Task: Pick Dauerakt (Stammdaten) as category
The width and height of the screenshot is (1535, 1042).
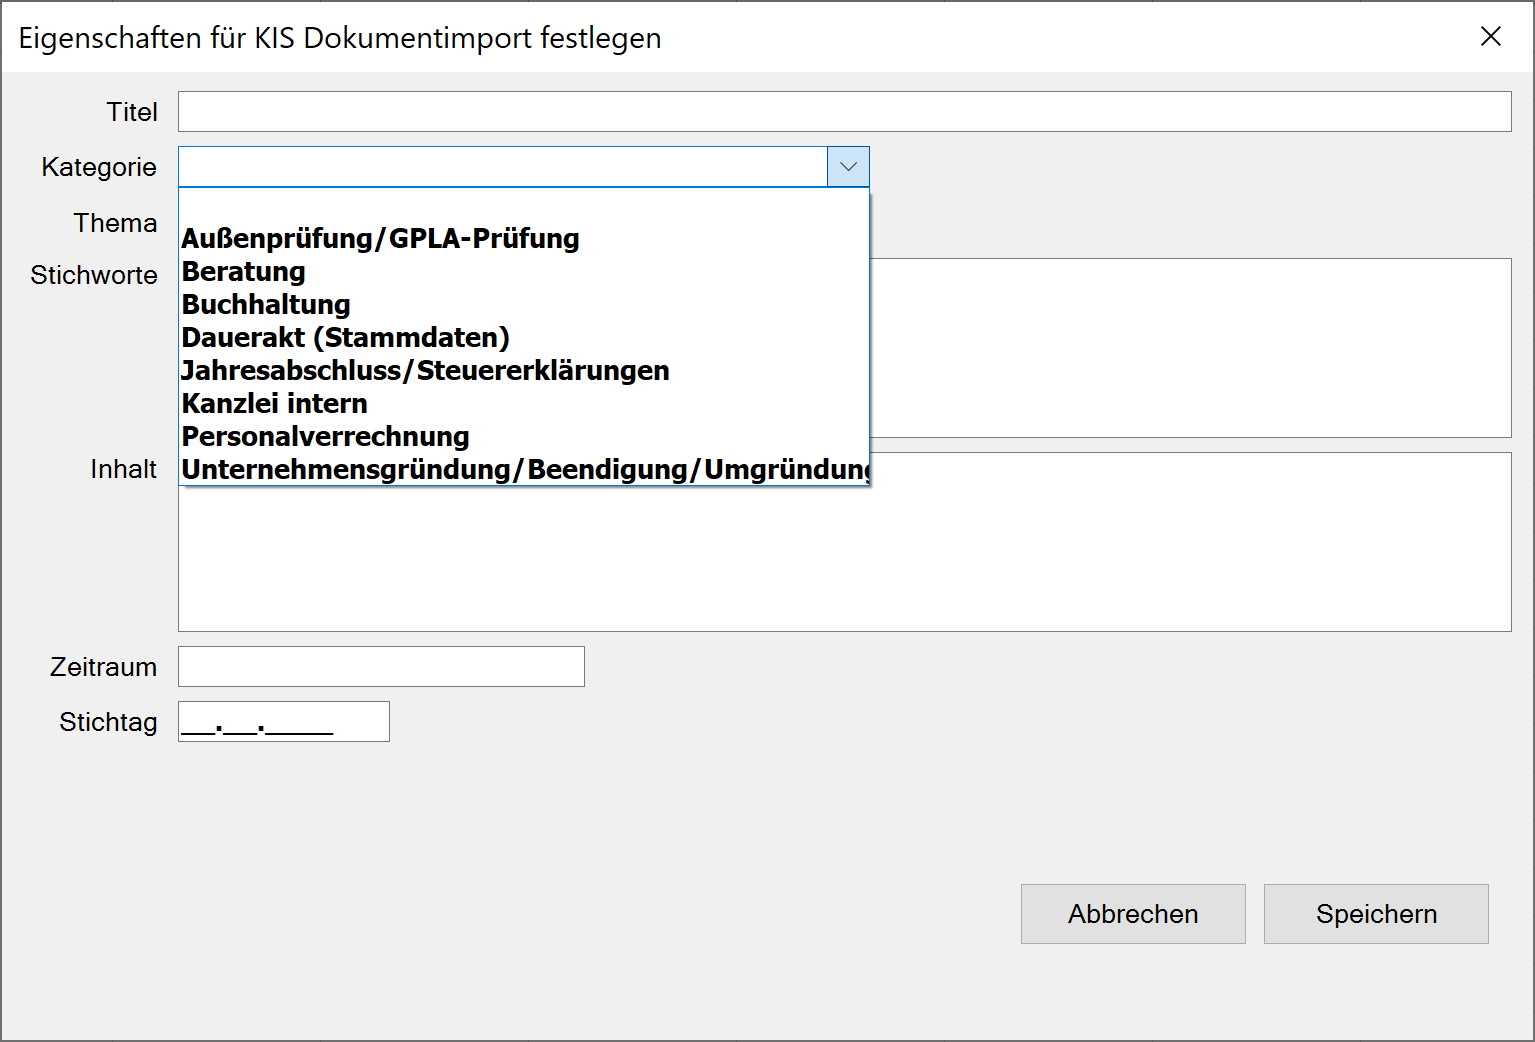Action: pos(345,337)
